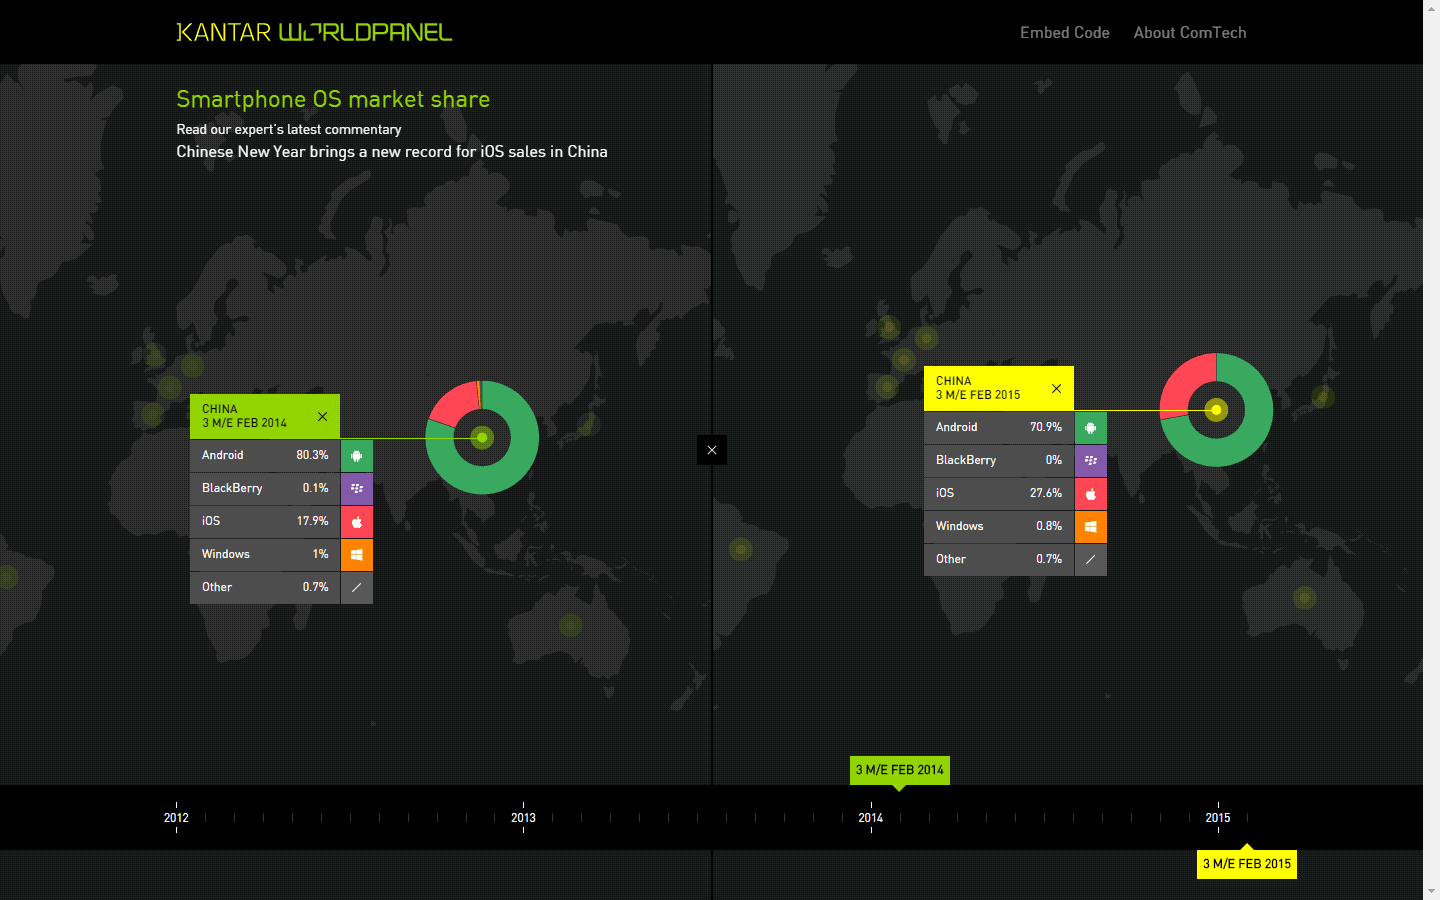The image size is (1440, 900).
Task: Select the Japan marker on the 2015 map
Action: [1323, 397]
